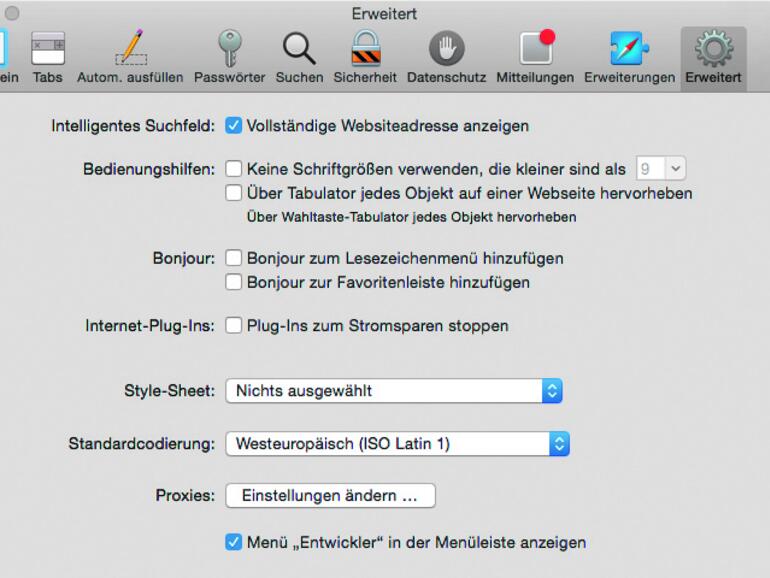The image size is (770, 578).
Task: Click Einstellungen ändern proxies button
Action: (330, 495)
